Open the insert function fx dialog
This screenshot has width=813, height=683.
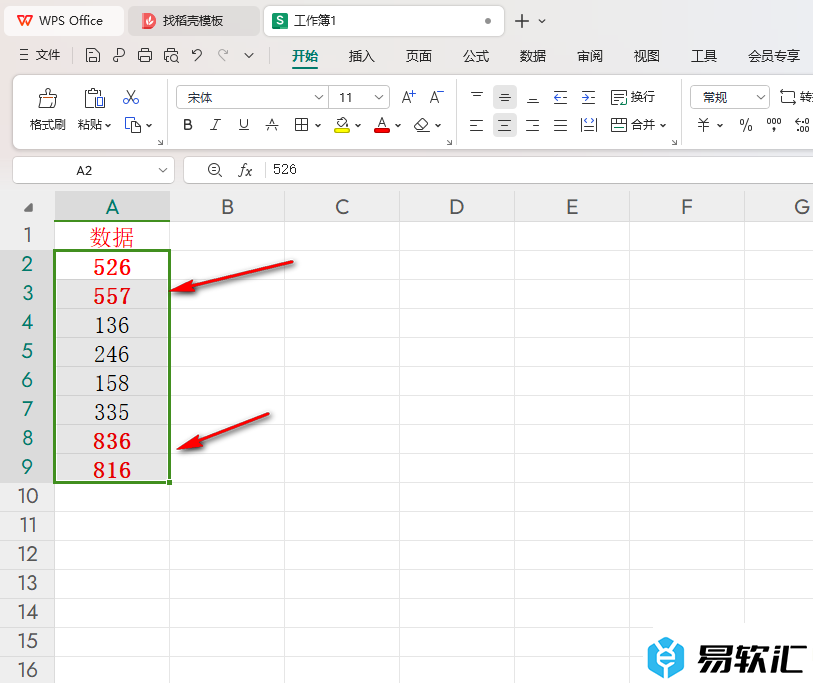245,170
